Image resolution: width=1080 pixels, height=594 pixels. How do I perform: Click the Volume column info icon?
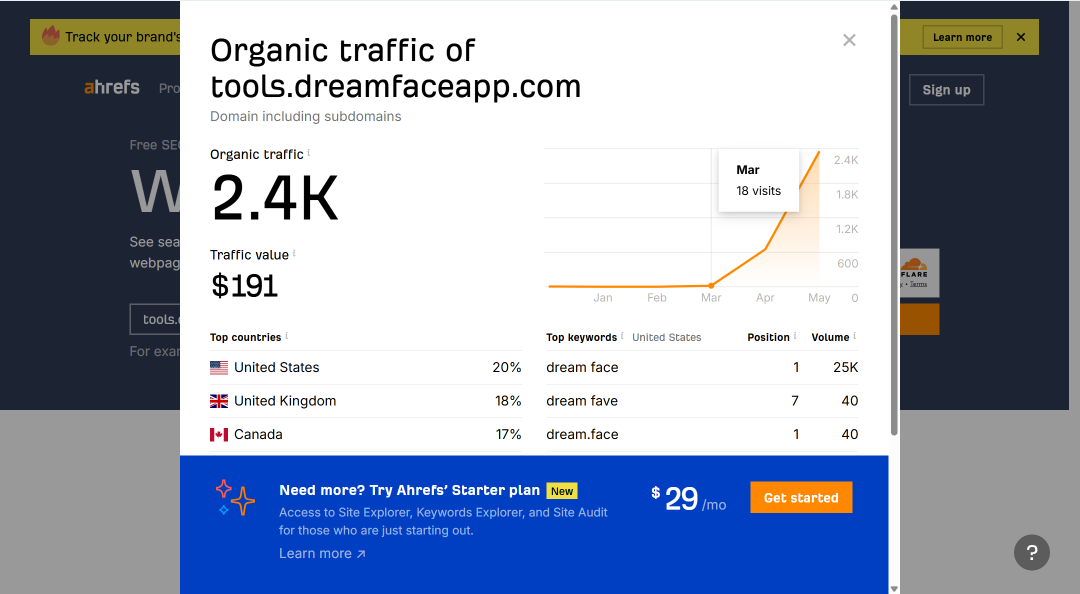coord(855,336)
